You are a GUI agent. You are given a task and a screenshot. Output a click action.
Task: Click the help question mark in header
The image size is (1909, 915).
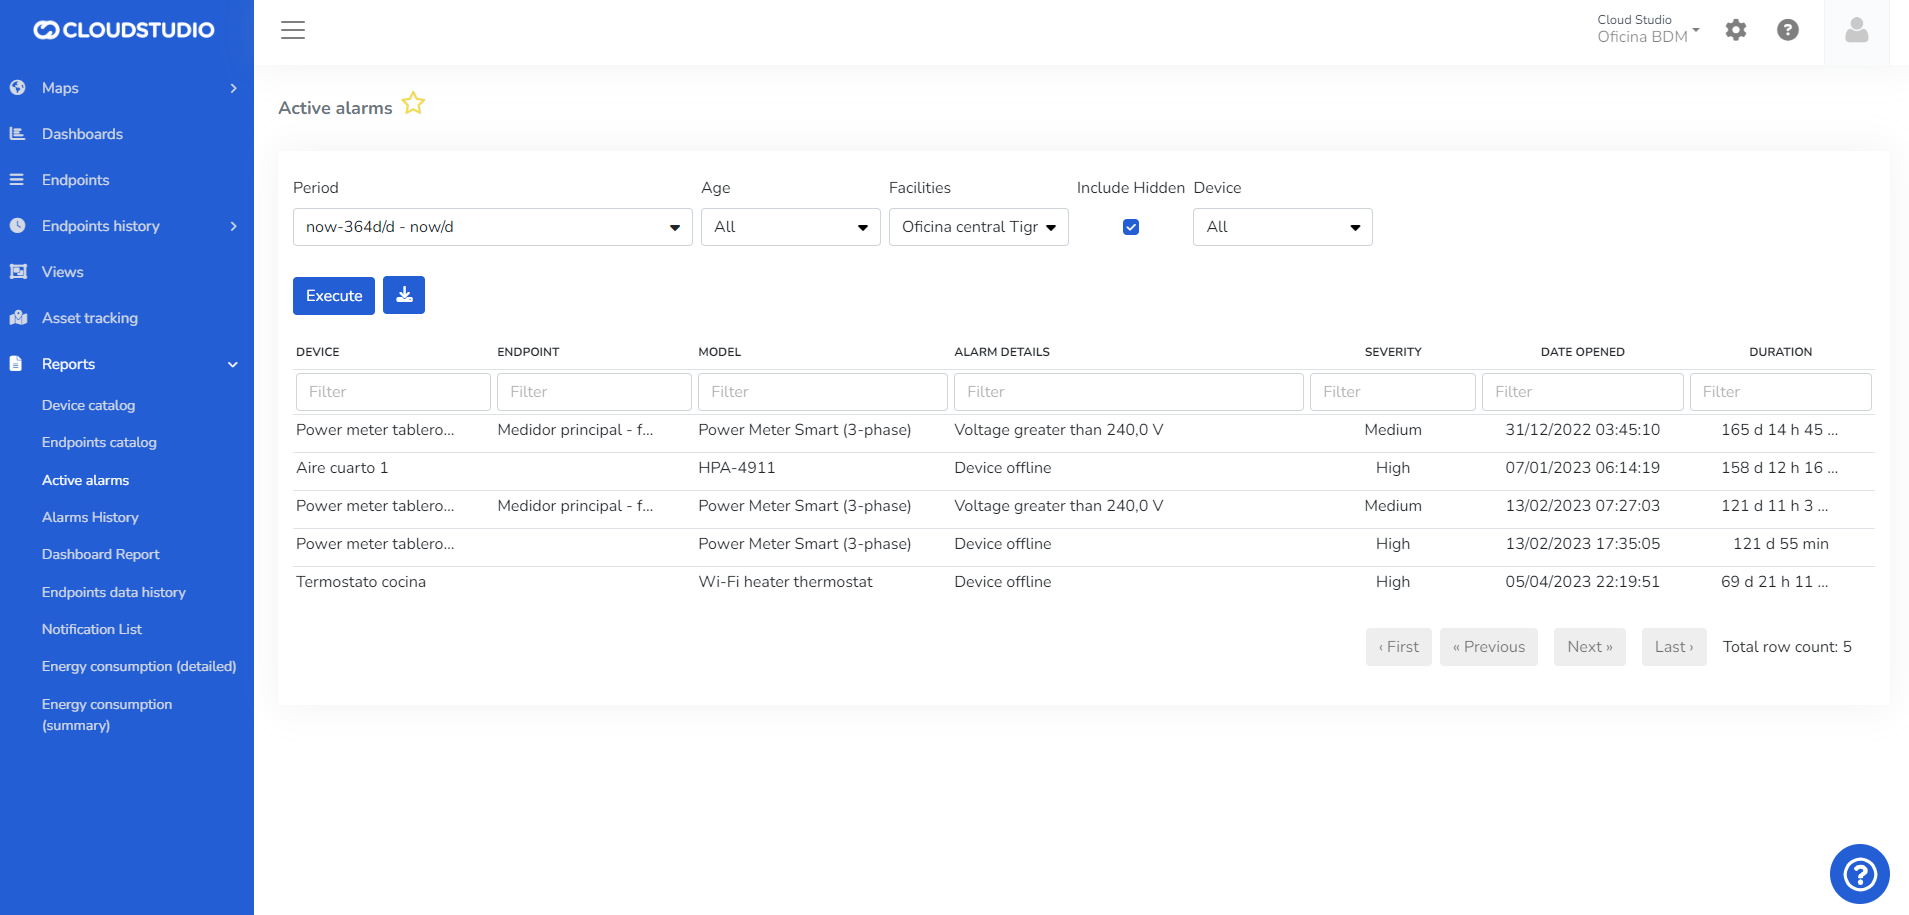pos(1788,30)
